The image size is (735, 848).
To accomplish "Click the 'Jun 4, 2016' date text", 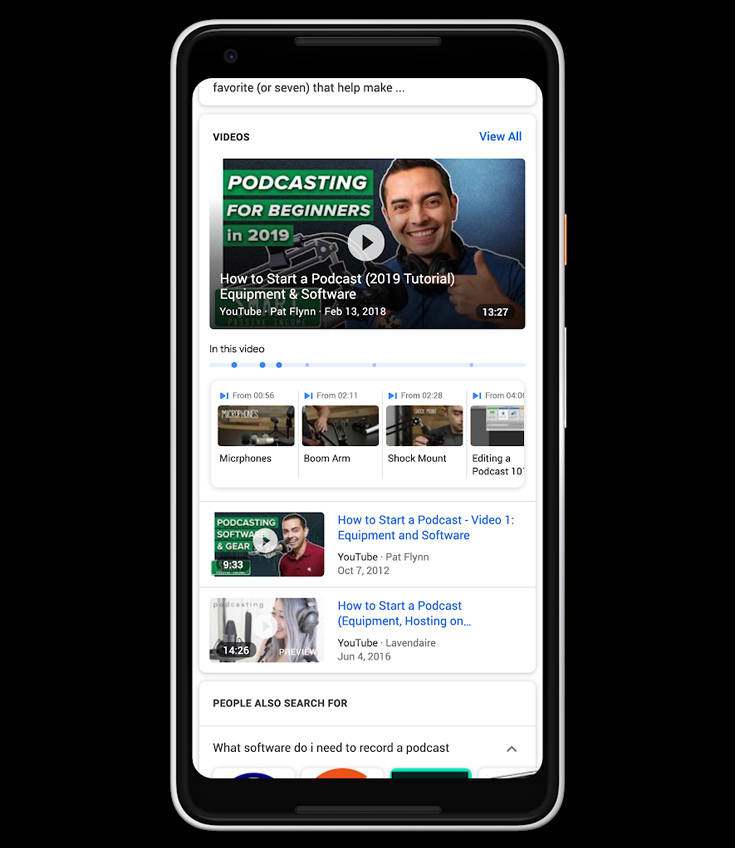I will click(x=364, y=657).
